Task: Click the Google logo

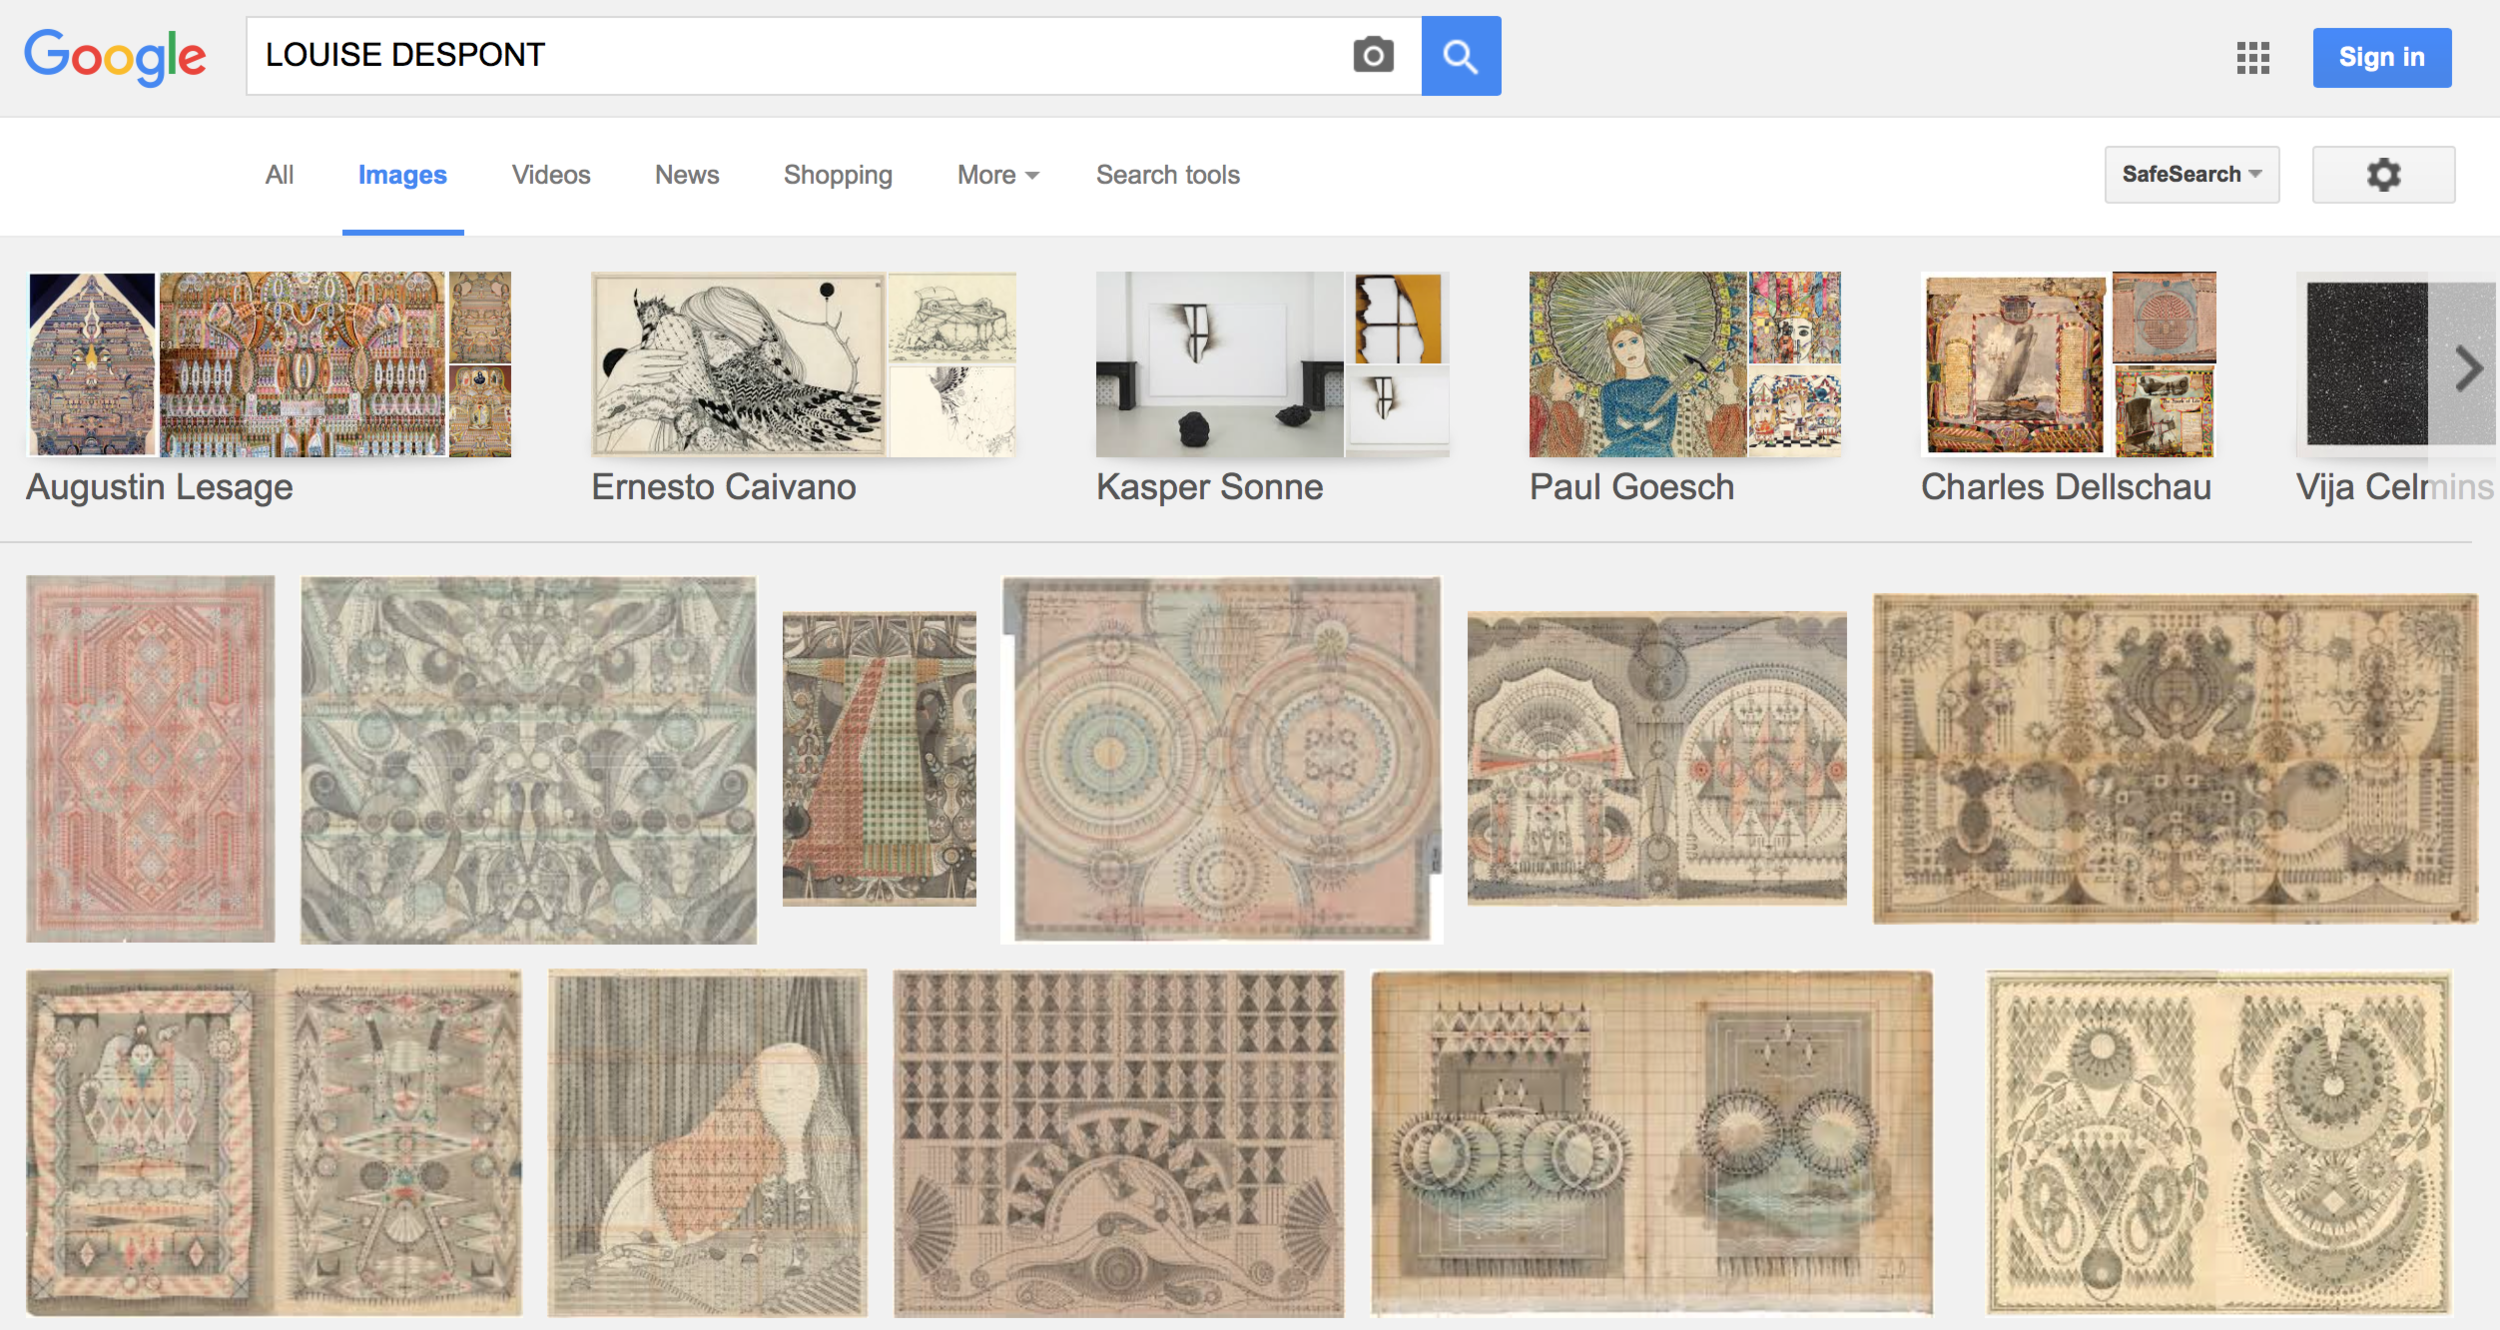Action: [x=115, y=57]
